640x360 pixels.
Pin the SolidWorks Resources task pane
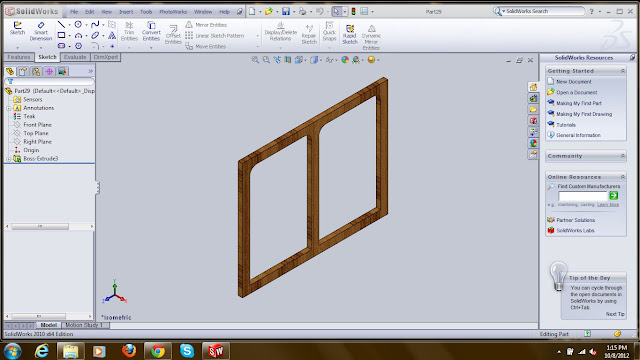pos(632,58)
